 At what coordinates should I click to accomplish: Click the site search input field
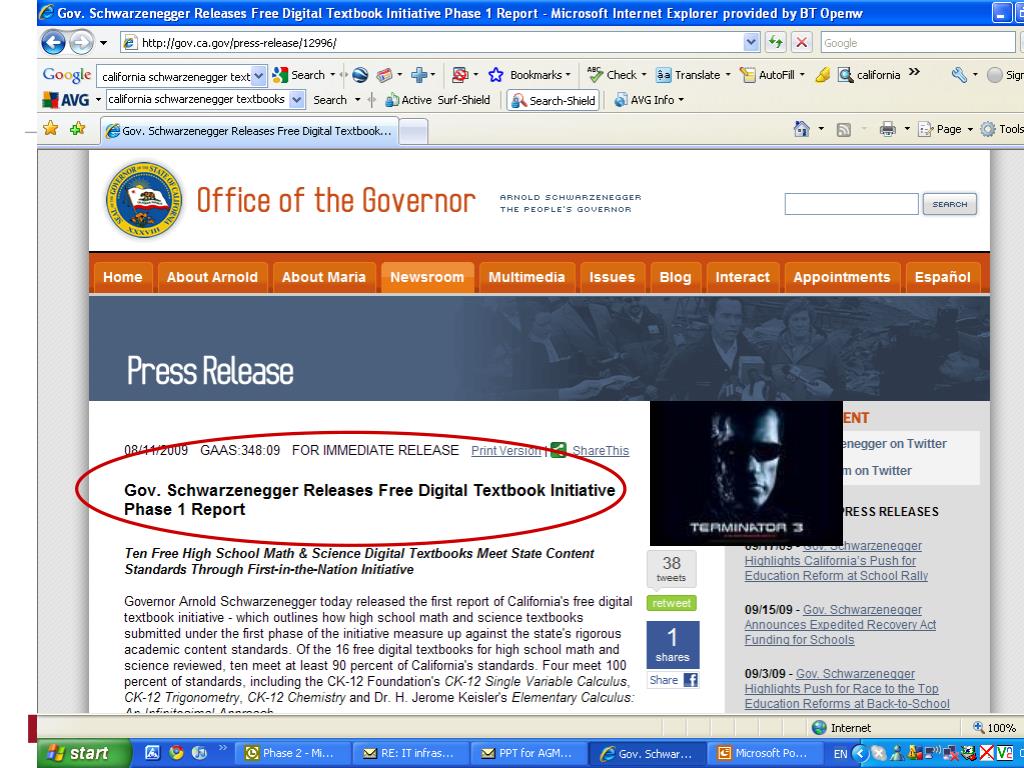[852, 204]
